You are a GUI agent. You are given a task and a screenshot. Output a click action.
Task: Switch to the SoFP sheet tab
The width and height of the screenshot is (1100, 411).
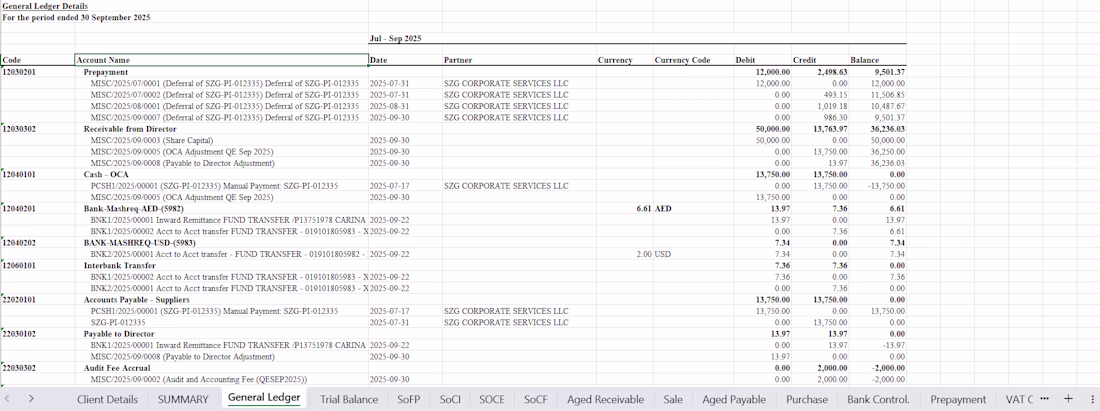tap(408, 399)
